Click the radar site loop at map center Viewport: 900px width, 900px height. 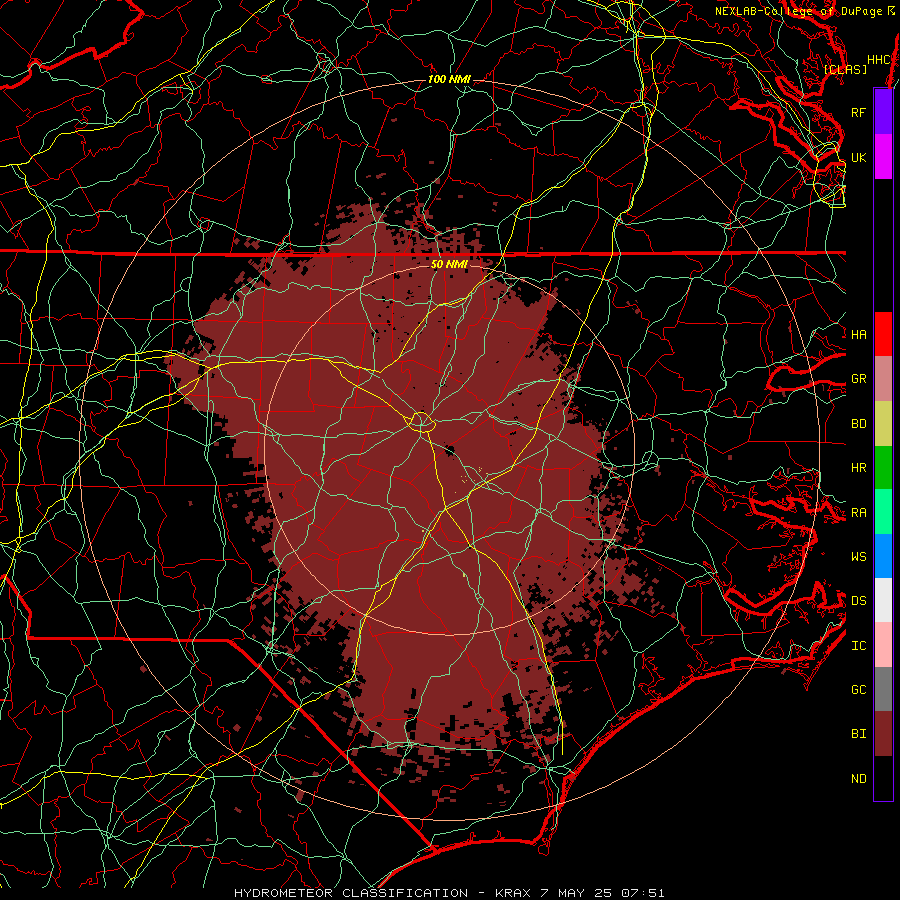(421, 422)
